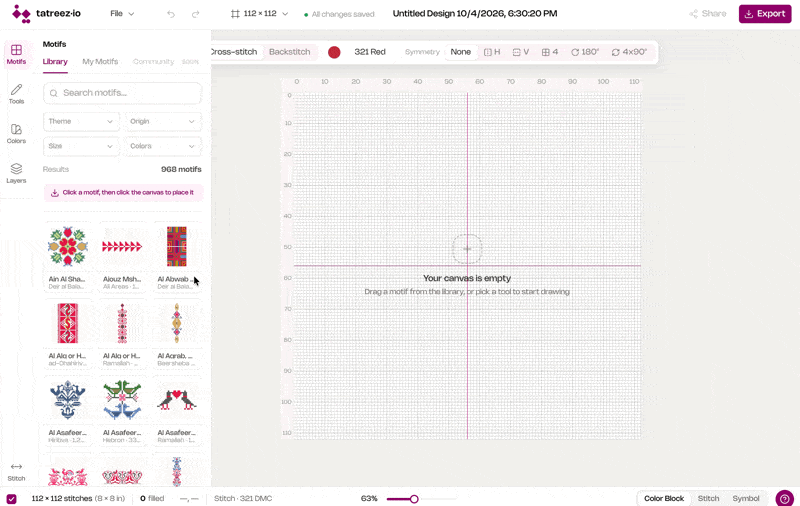Toggle the checkbox in the status bar
Image resolution: width=800 pixels, height=506 pixels.
11,499
